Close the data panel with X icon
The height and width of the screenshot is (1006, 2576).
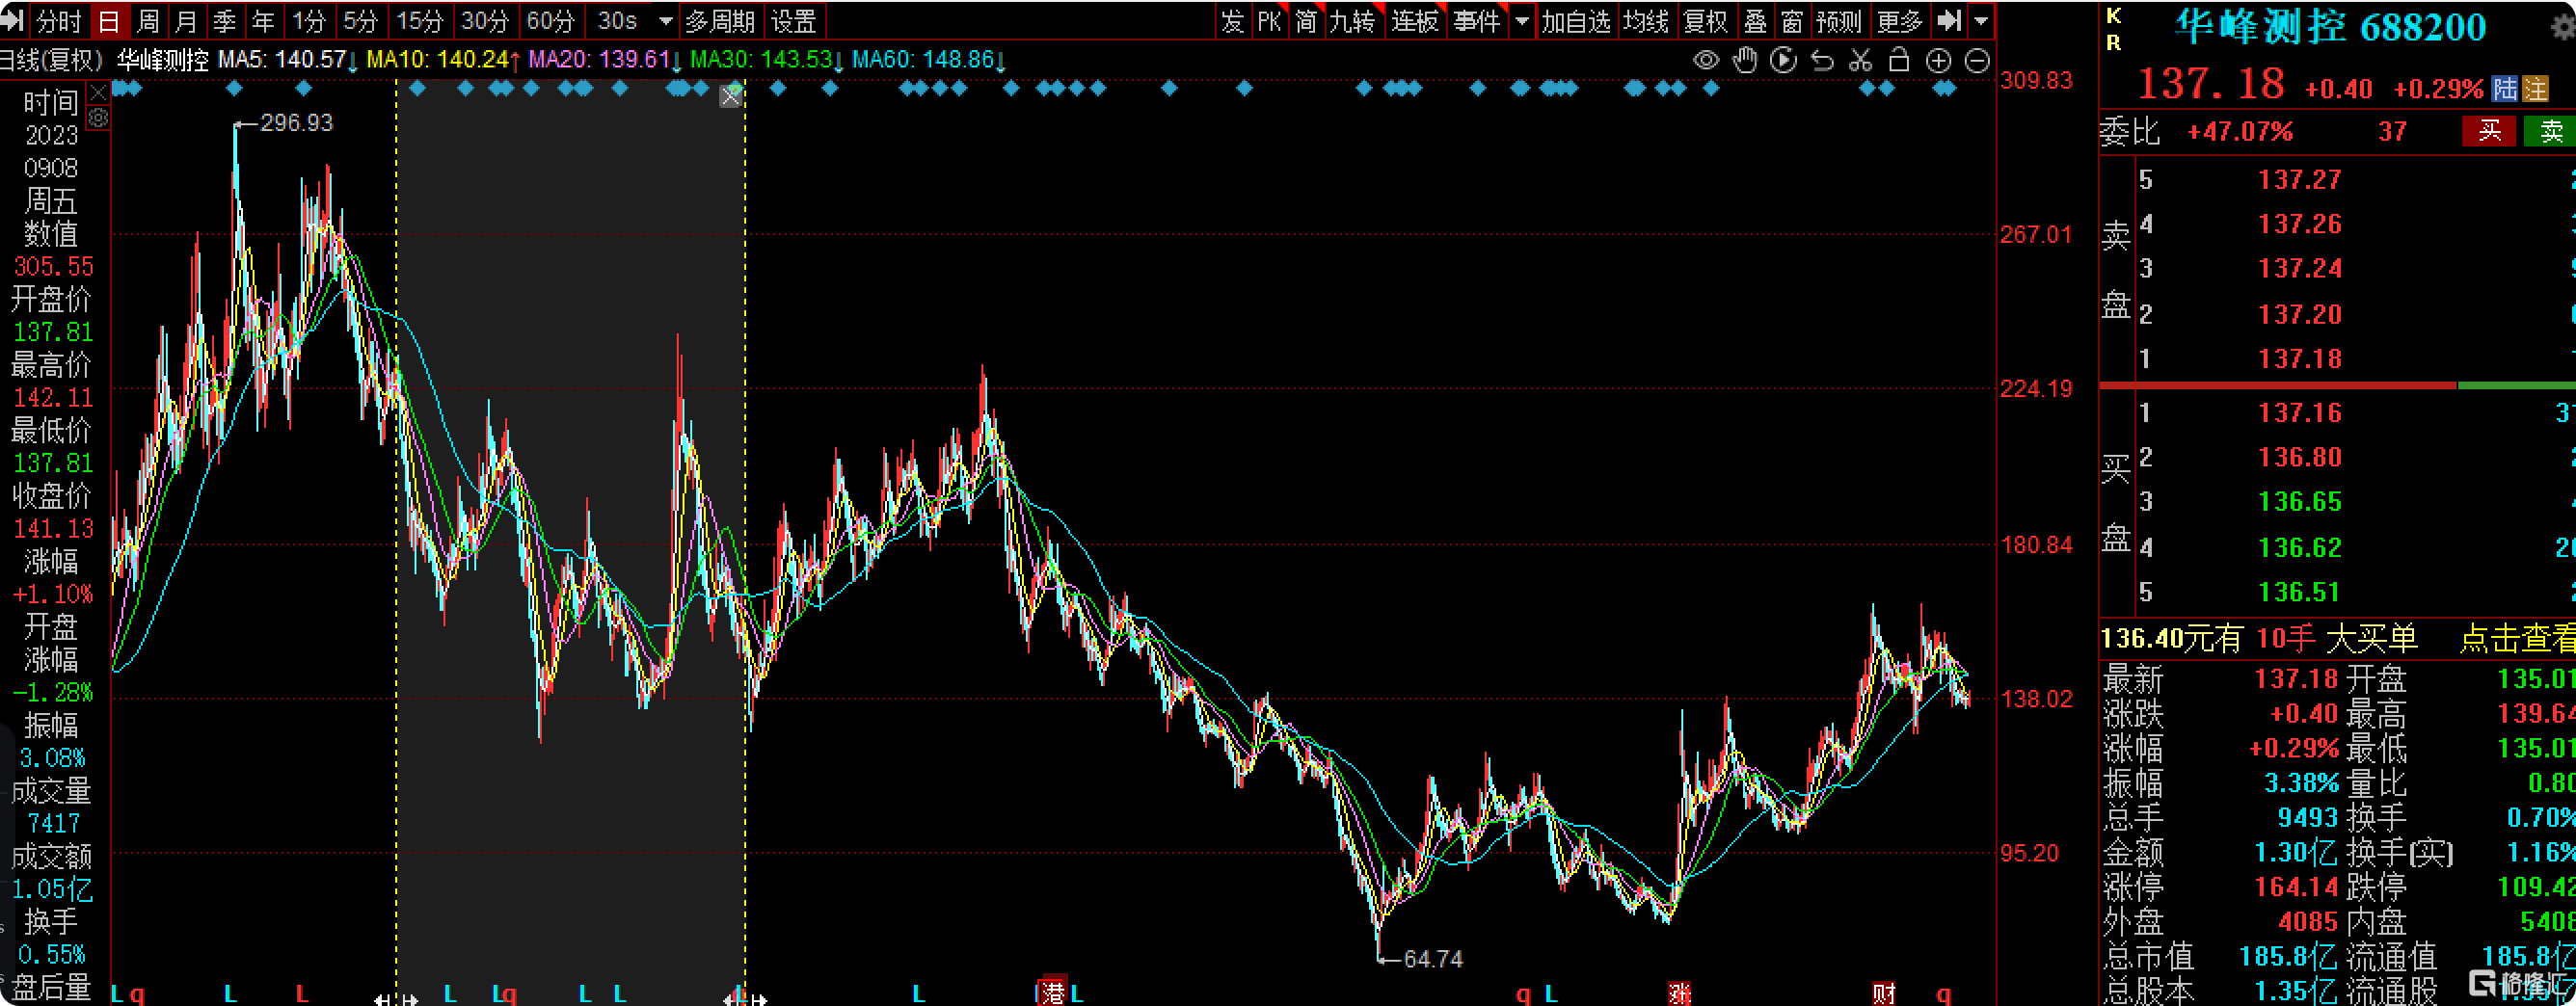(x=98, y=93)
